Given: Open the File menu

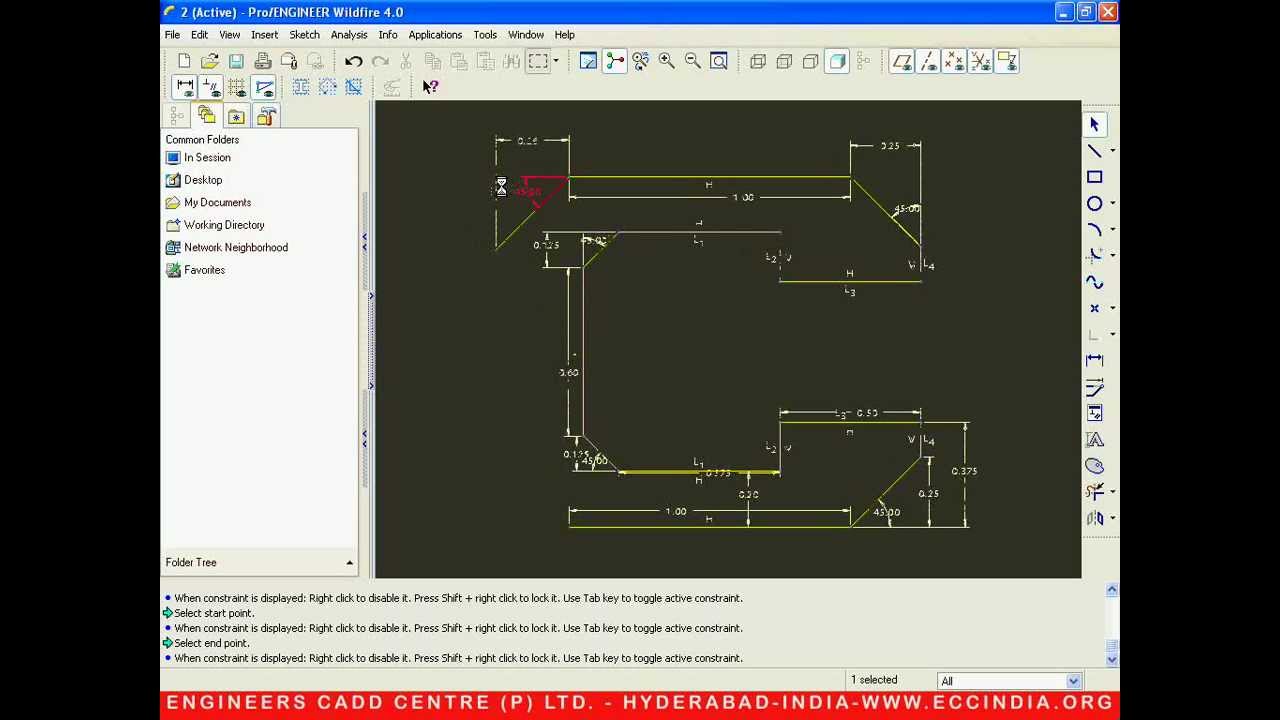Looking at the screenshot, I should 173,35.
